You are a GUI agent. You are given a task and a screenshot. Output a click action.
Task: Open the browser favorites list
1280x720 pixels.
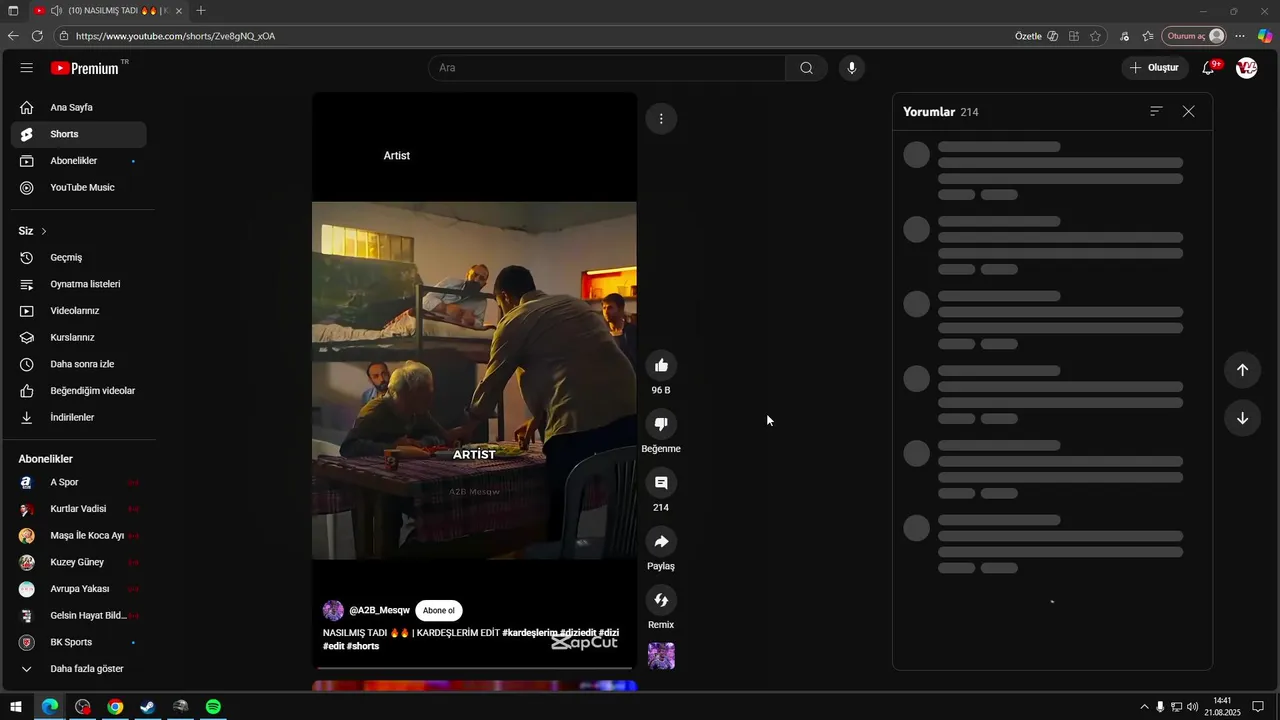(1148, 36)
